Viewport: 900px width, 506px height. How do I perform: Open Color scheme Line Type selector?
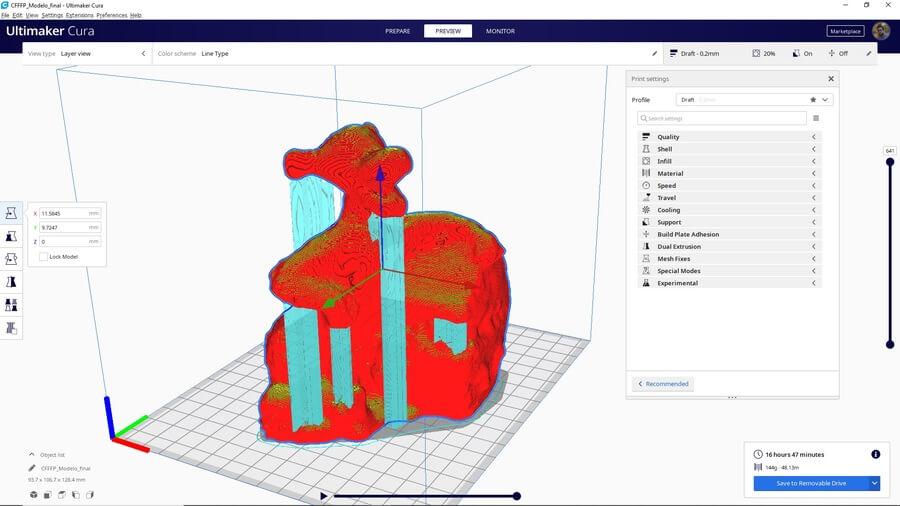coord(408,53)
